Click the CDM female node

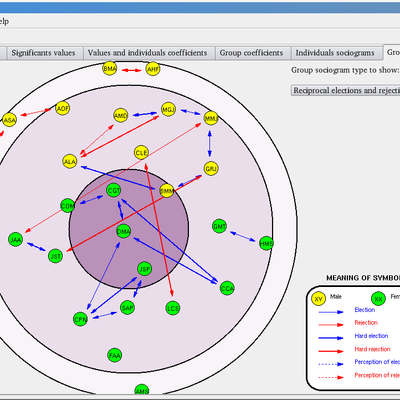pos(68,206)
